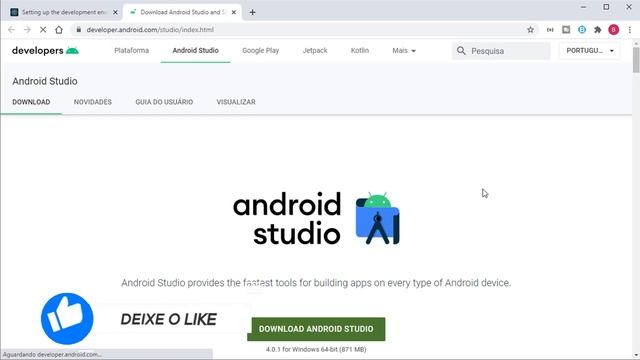Click the 'Android Studio provides the fastest tools' sentence
The height and width of the screenshot is (360, 640).
[x=316, y=283]
